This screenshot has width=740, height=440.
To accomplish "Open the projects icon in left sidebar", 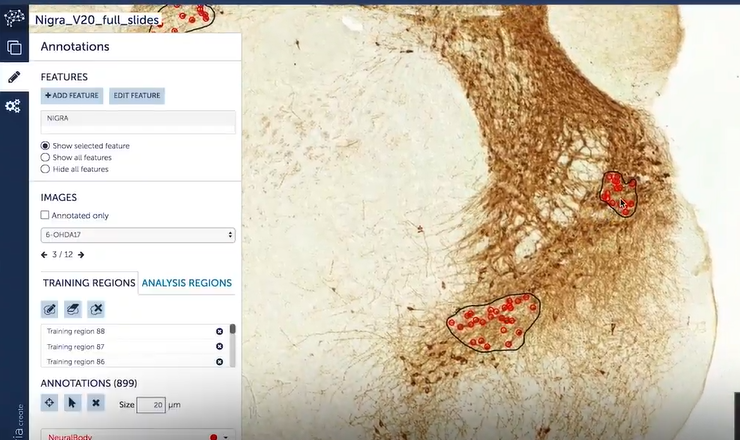I will (x=14, y=47).
